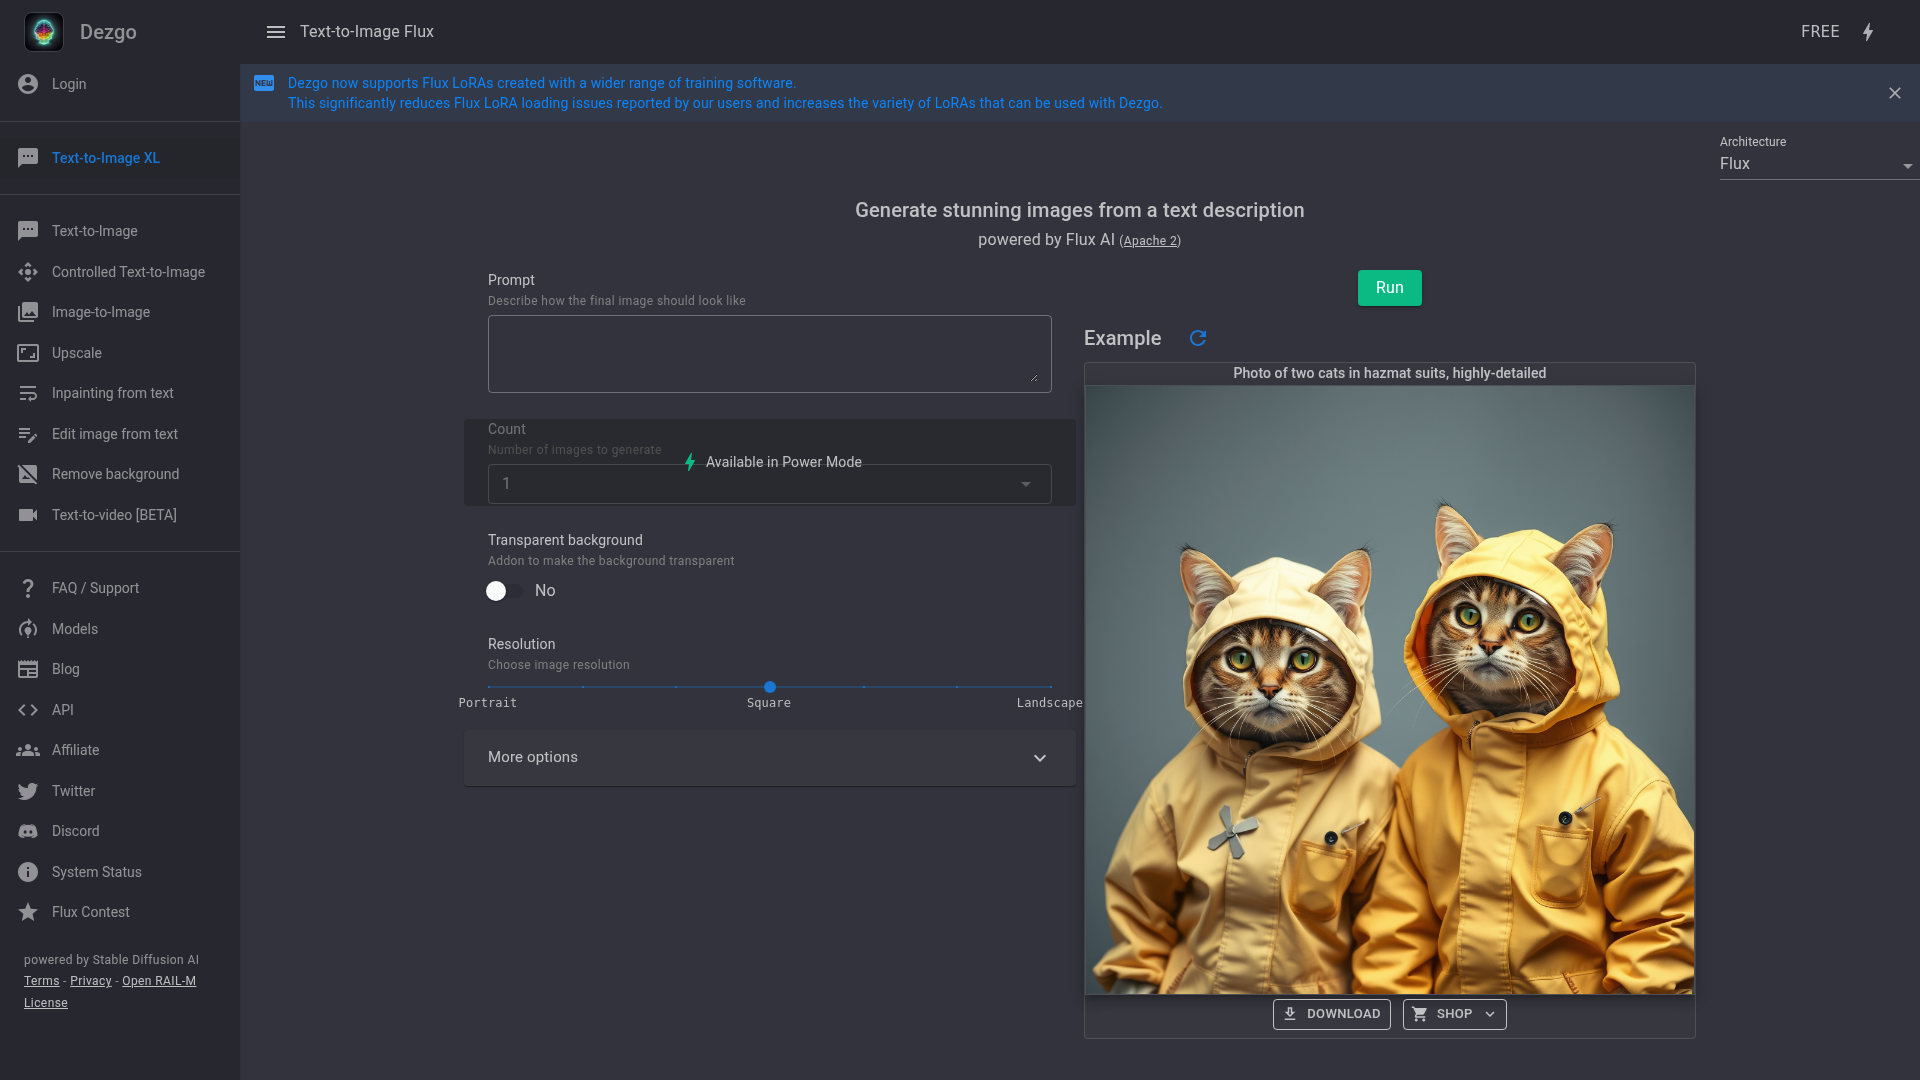
Task: Click the Power Mode lightning bolt icon
Action: pyautogui.click(x=1868, y=32)
